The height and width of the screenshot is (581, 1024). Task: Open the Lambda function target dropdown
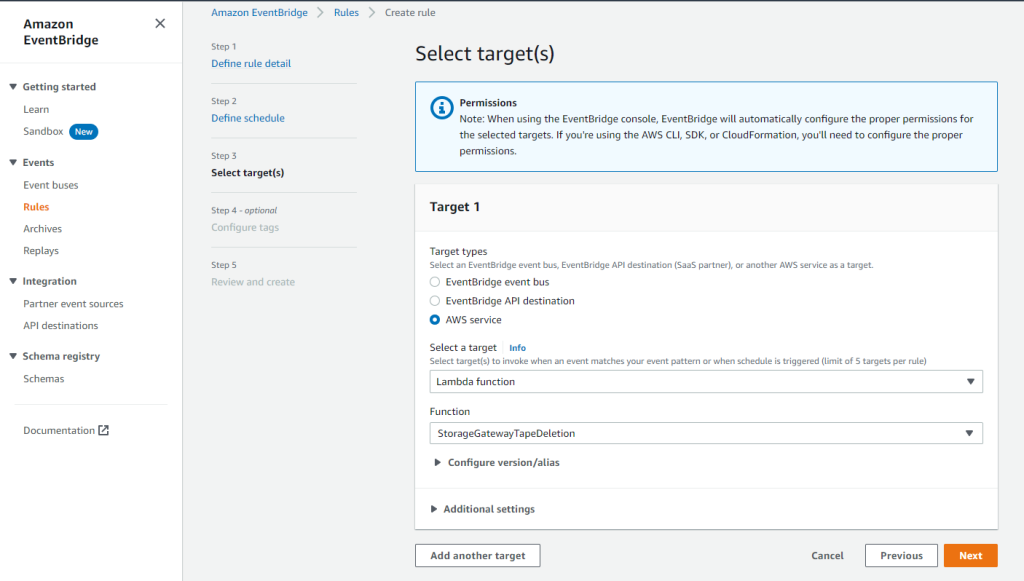pyautogui.click(x=706, y=381)
